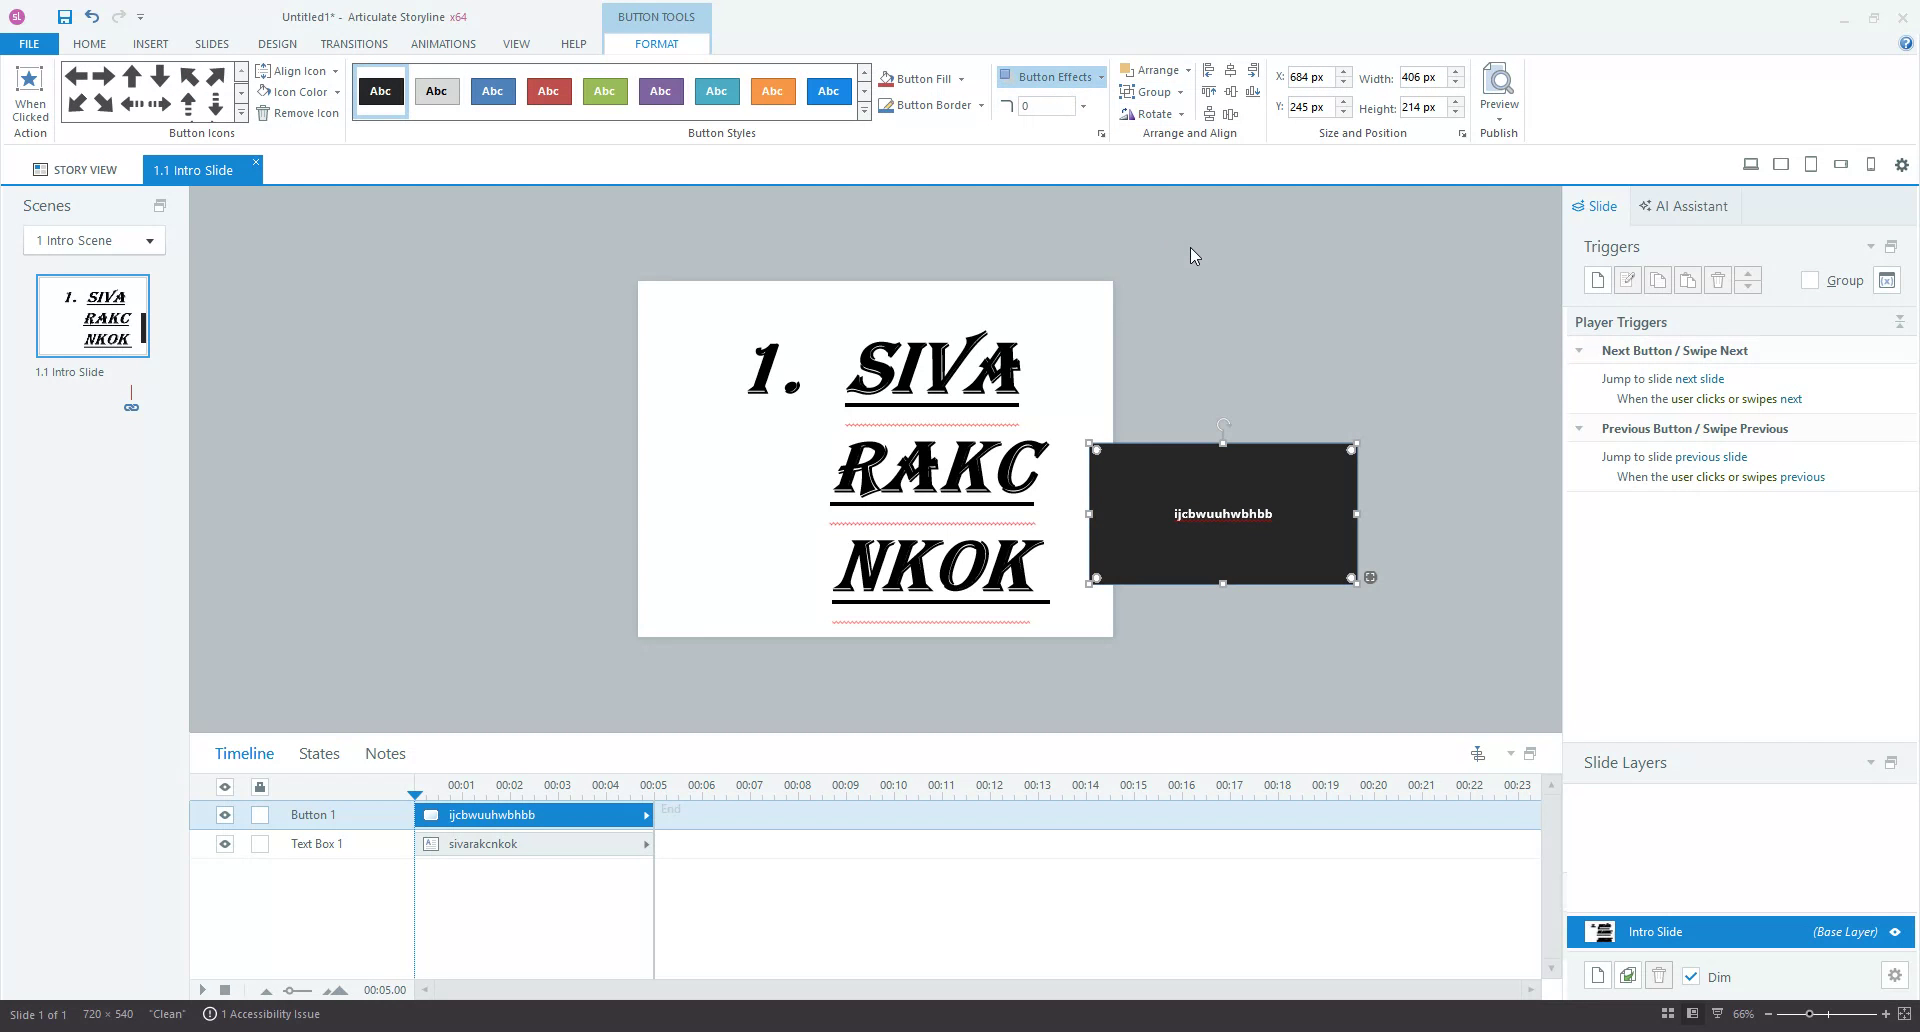Switch to the ANIMATIONS ribbon tab

click(x=443, y=44)
